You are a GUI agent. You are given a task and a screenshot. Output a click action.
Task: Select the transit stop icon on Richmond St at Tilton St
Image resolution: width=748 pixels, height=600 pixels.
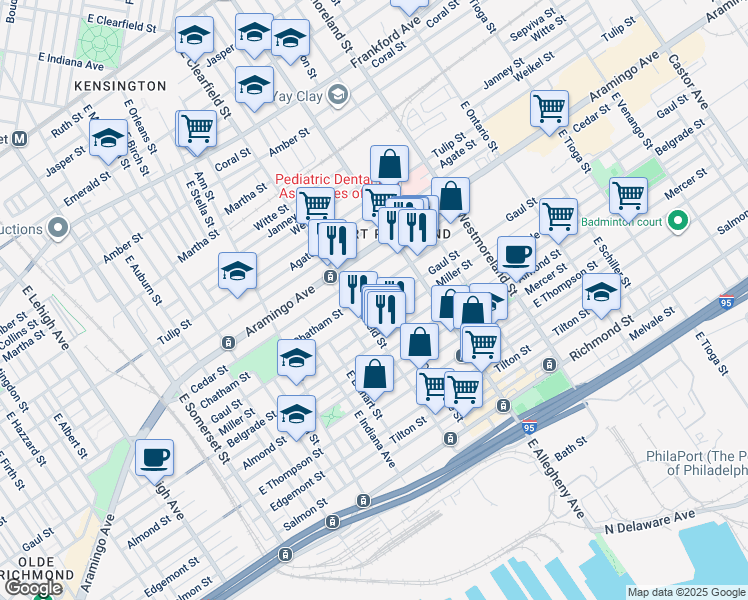(550, 365)
